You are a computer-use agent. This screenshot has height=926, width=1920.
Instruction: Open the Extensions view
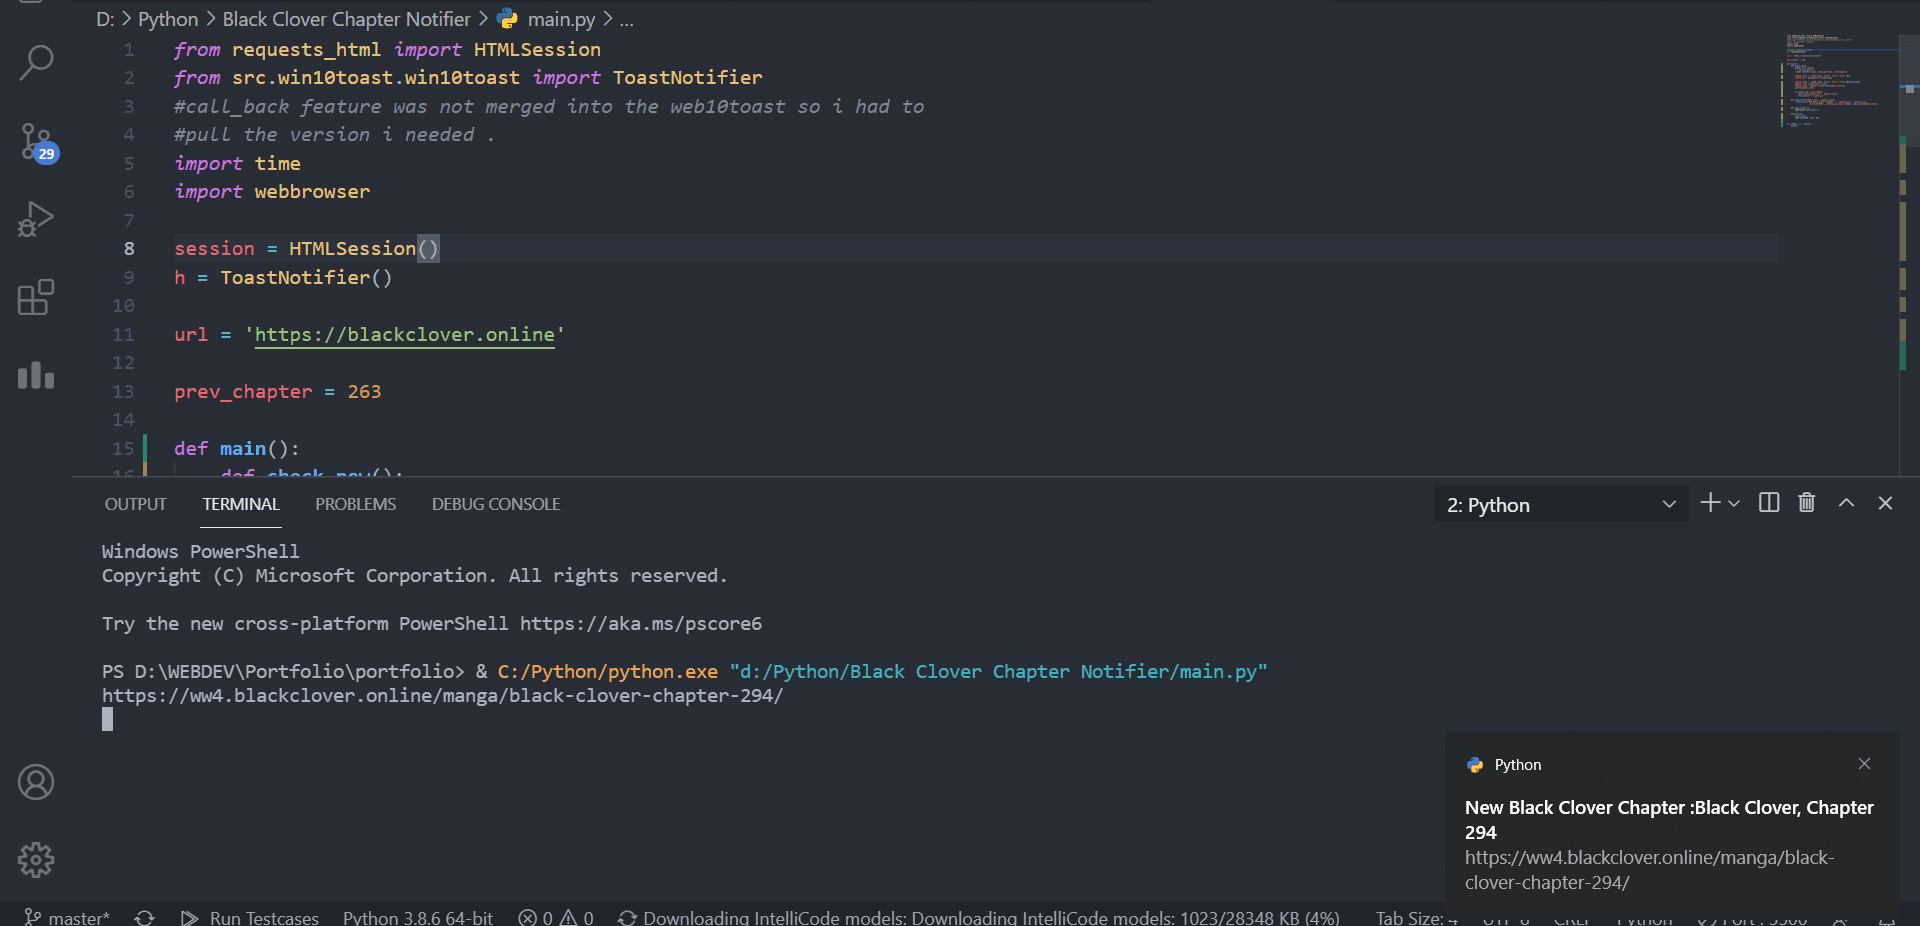[x=36, y=297]
